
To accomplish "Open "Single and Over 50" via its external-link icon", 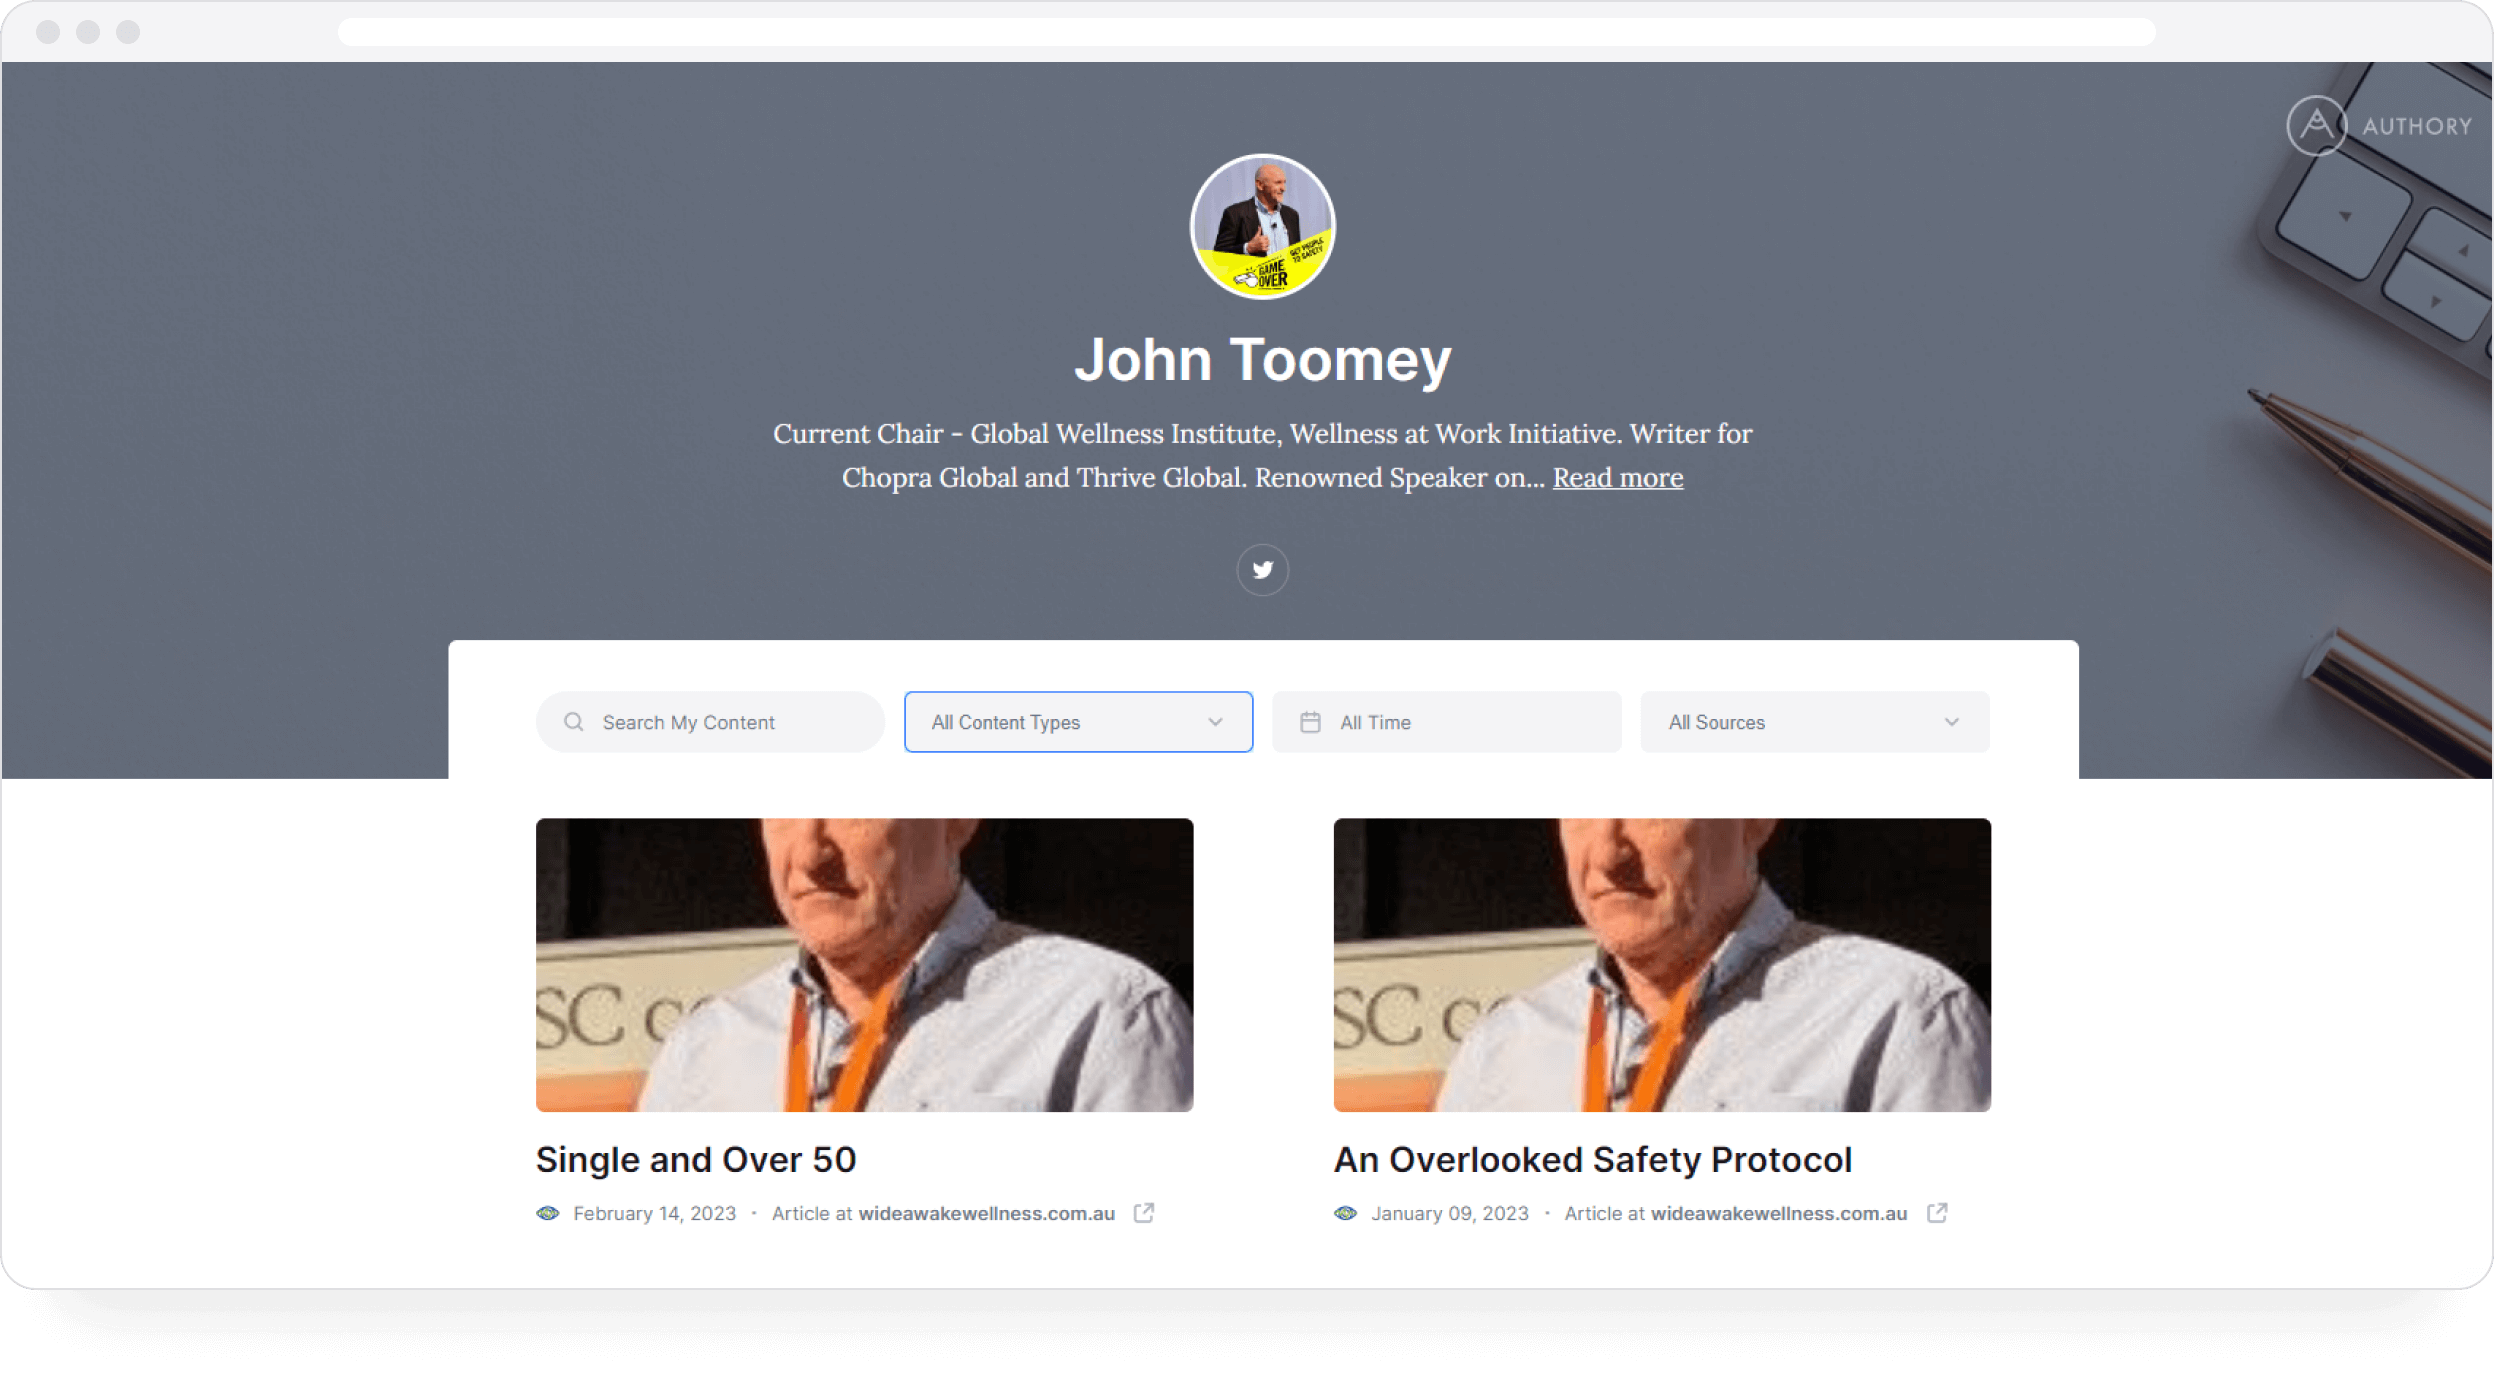I will tap(1146, 1213).
